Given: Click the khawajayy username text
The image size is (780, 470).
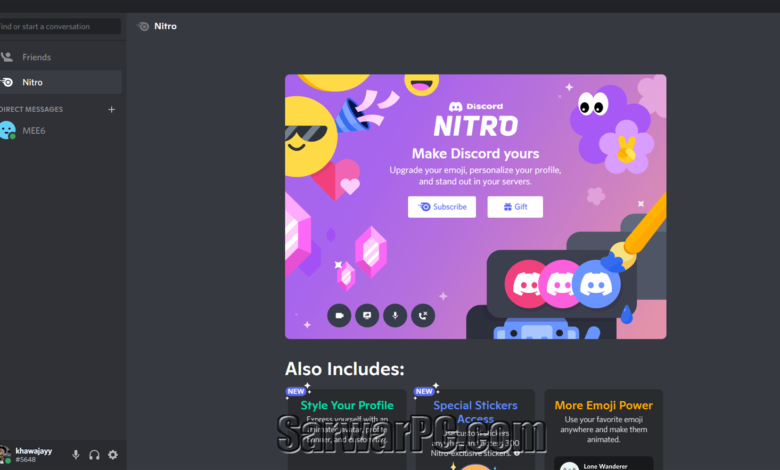Looking at the screenshot, I should (x=34, y=451).
